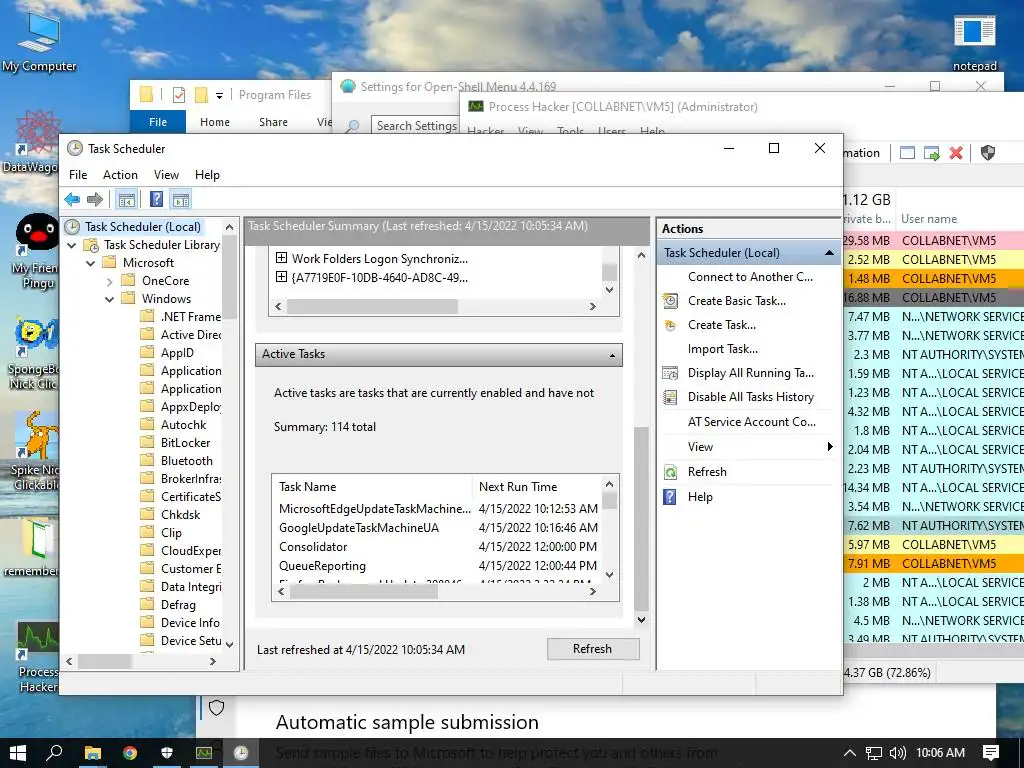Click AT Service Account Configuration action

[x=752, y=422]
